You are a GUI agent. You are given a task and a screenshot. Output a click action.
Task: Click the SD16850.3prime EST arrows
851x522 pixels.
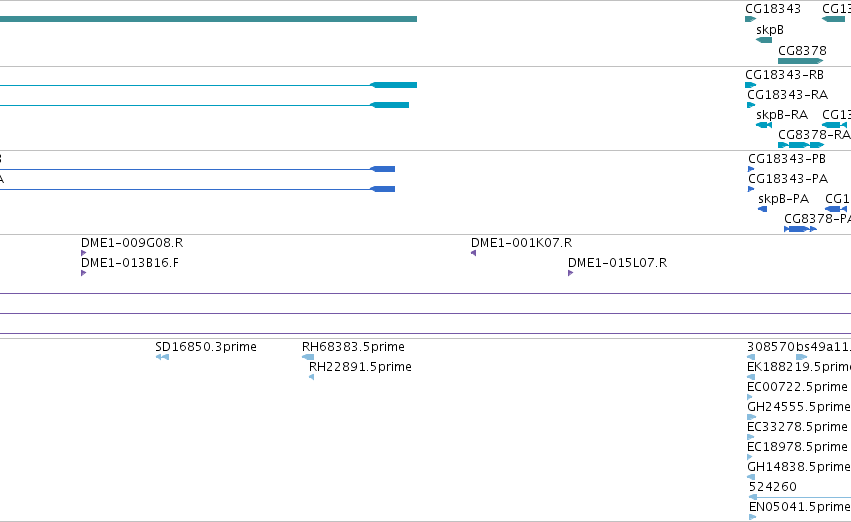pyautogui.click(x=162, y=357)
